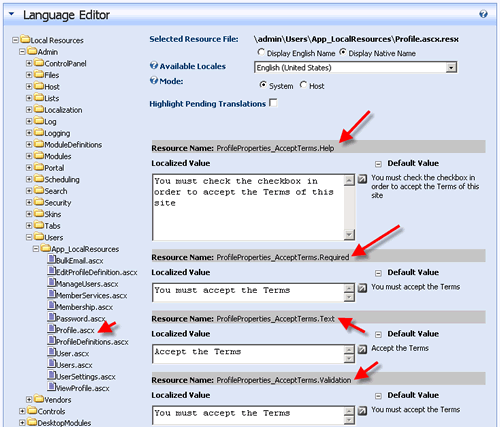Collapse the Users folder in the tree

click(29, 237)
